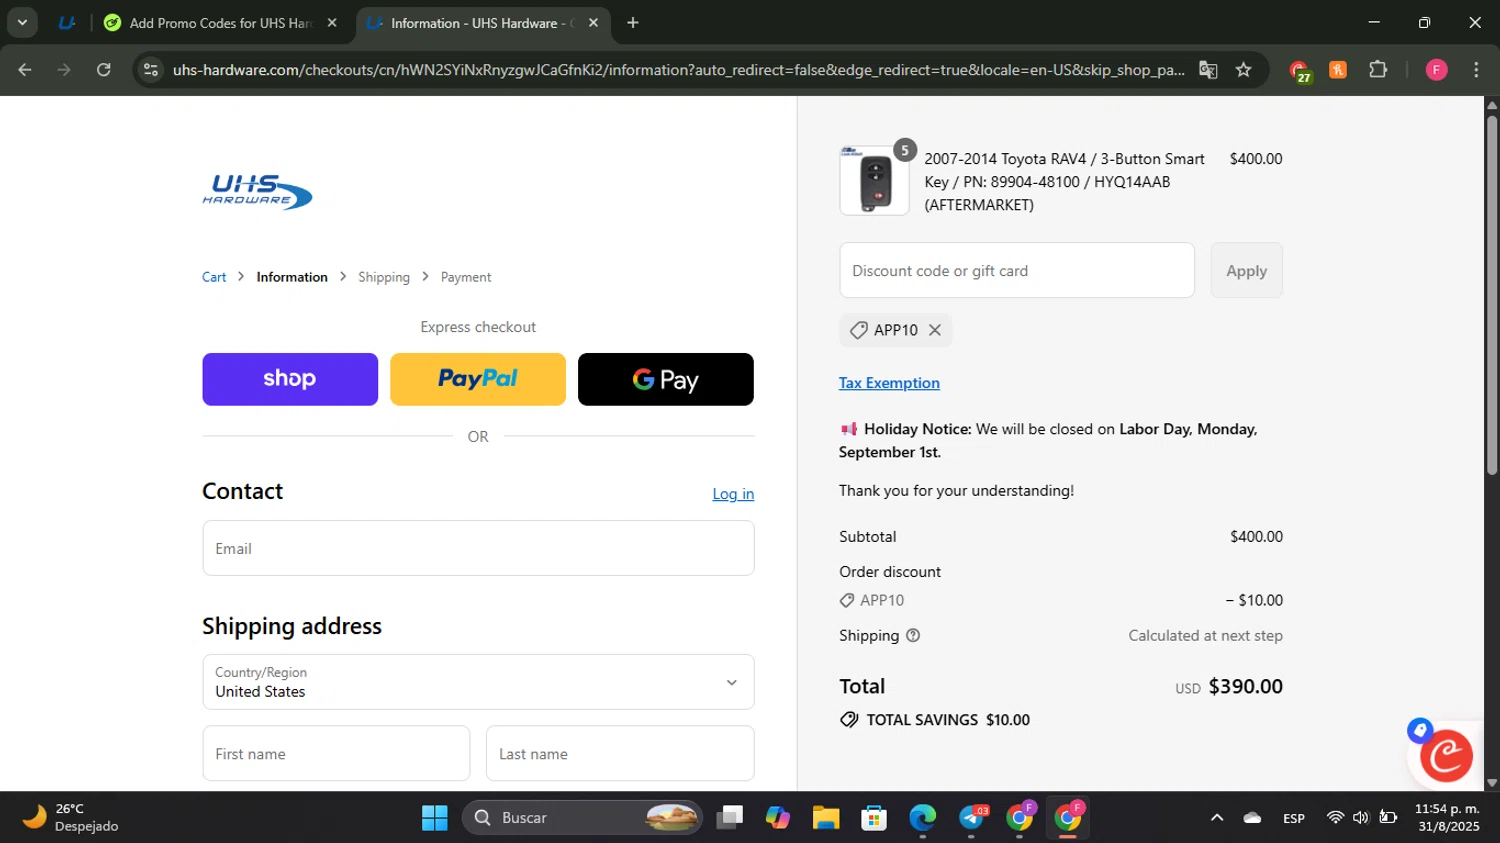Image resolution: width=1500 pixels, height=843 pixels.
Task: Open File Explorer from the taskbar
Action: tap(826, 818)
